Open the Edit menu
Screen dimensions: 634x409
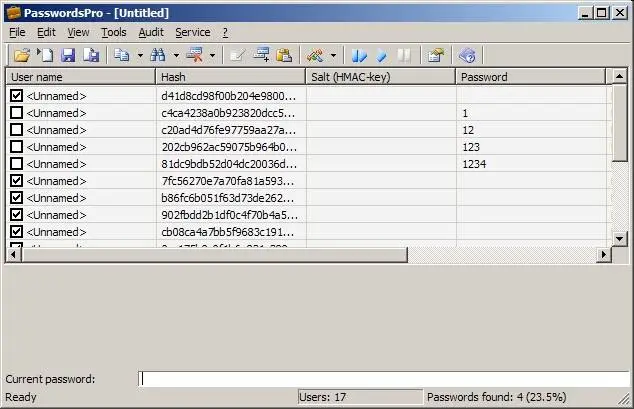coord(46,32)
